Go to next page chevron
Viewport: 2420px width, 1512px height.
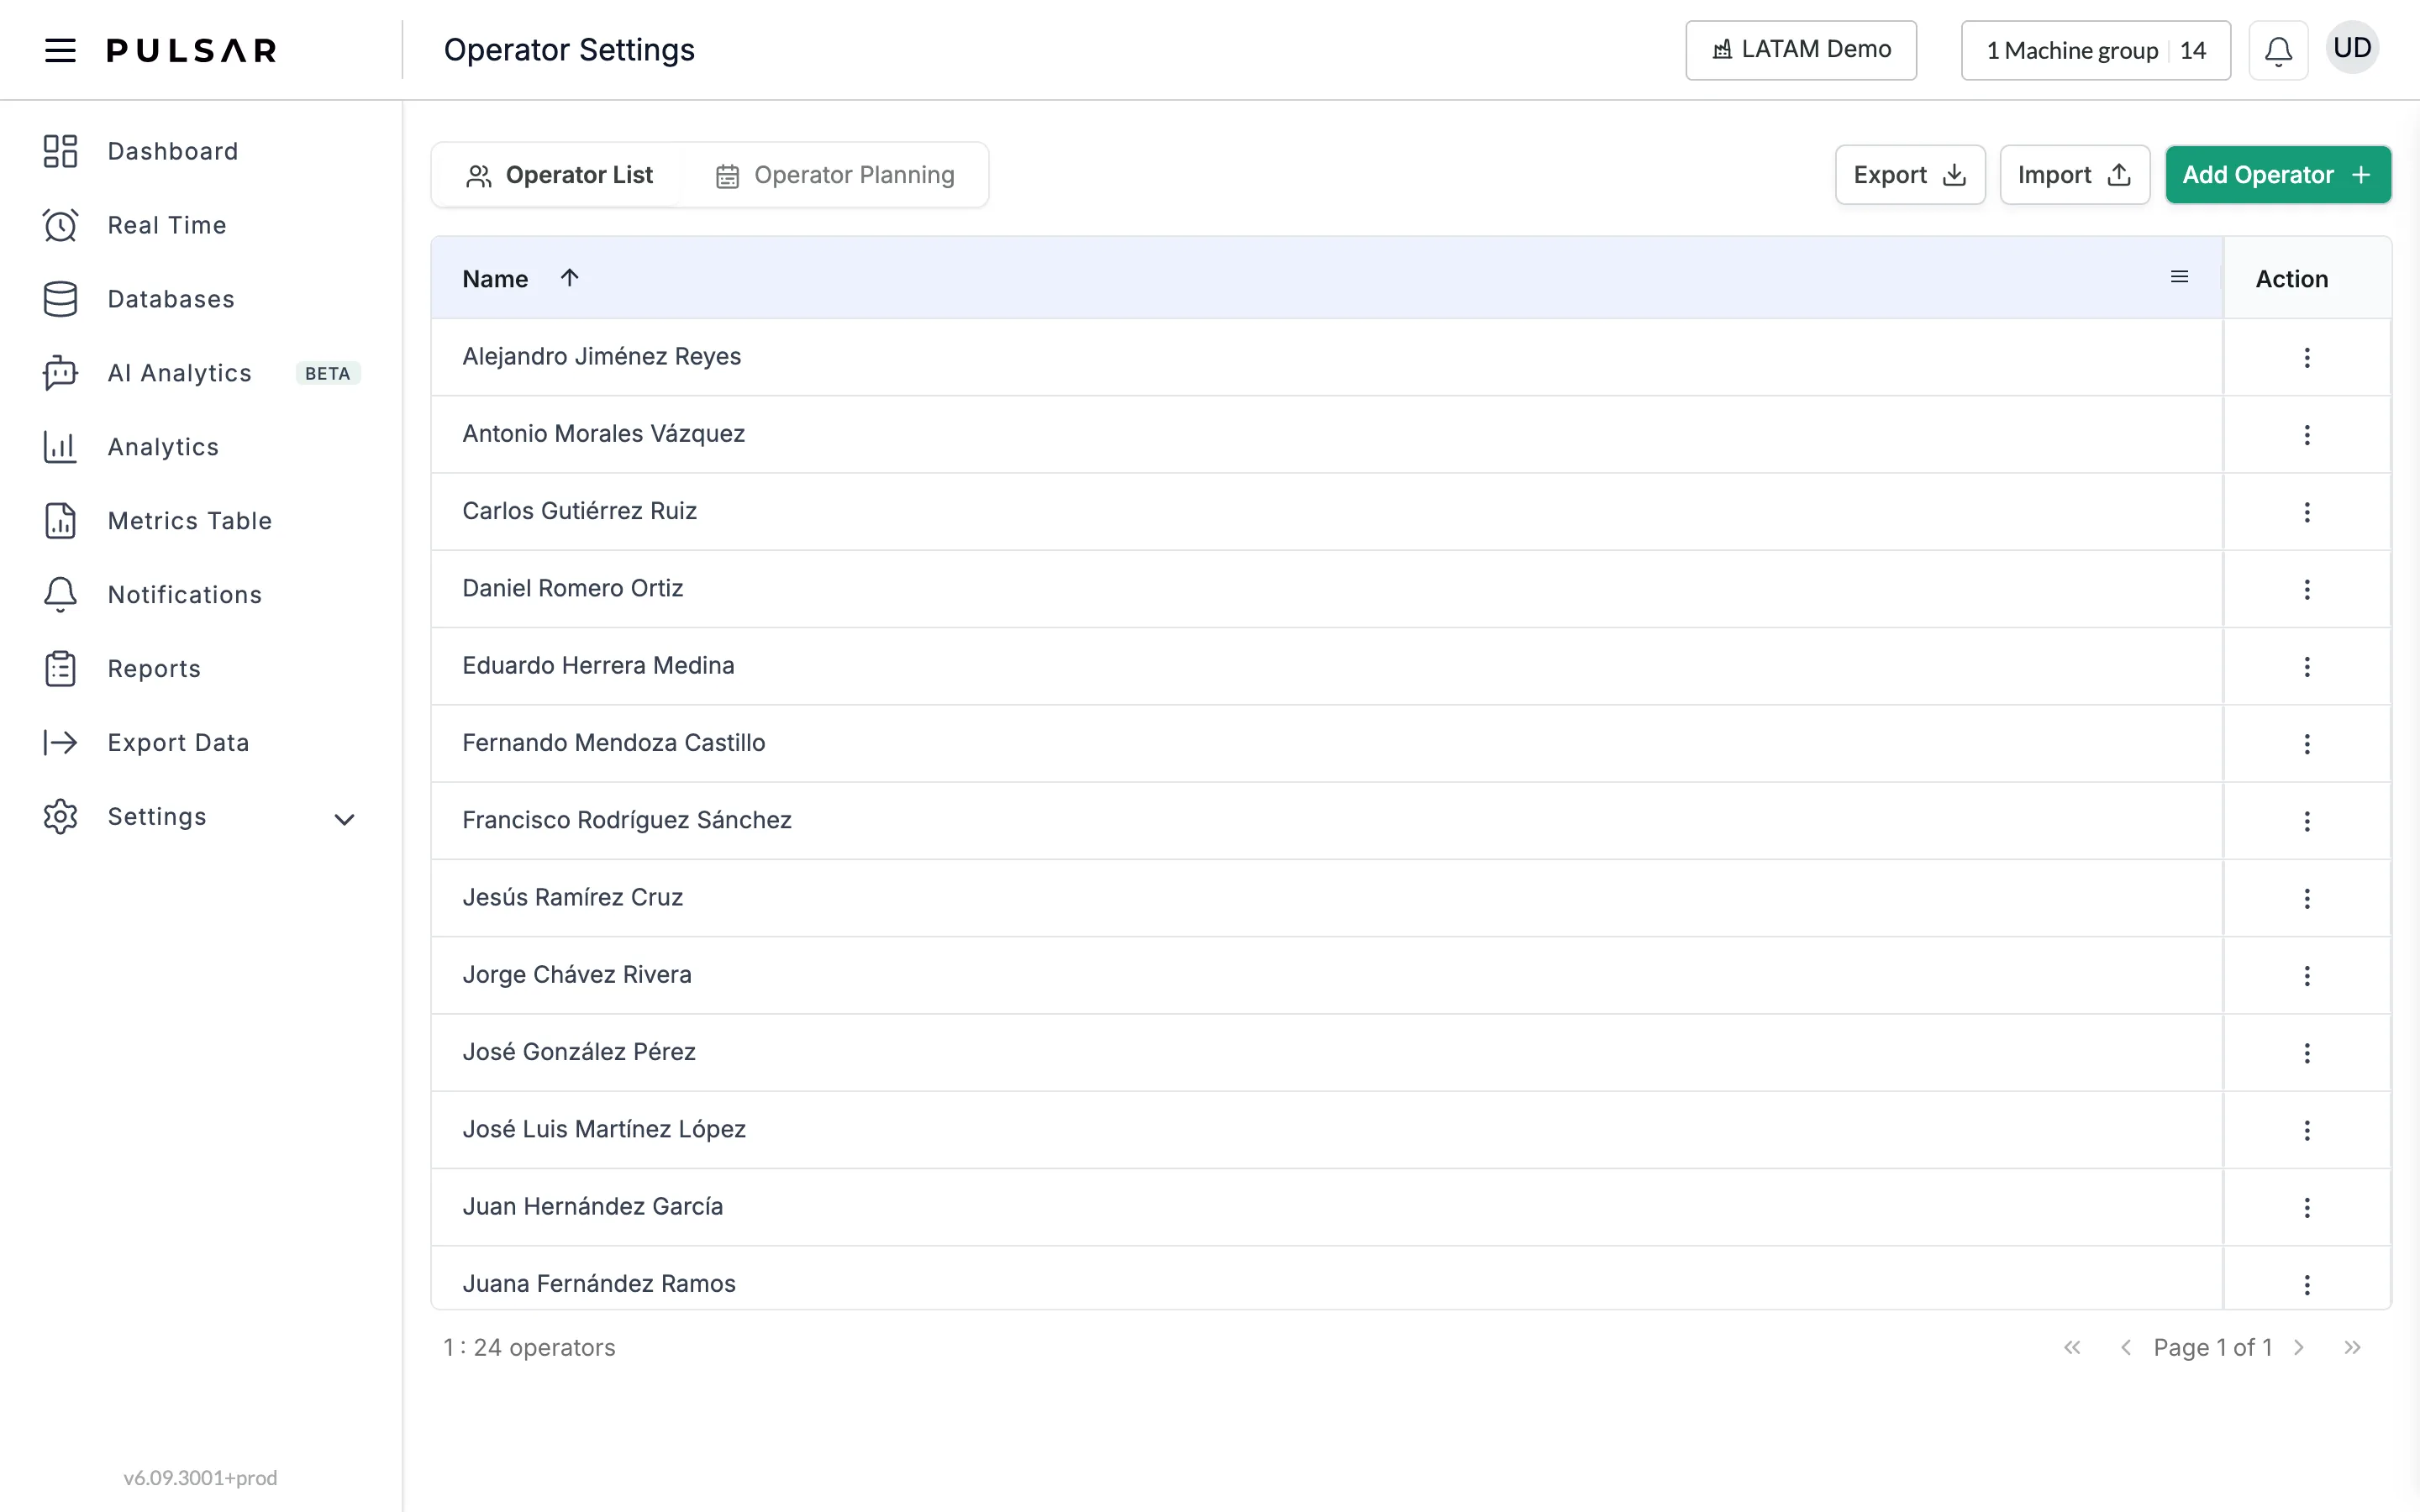pos(2299,1347)
